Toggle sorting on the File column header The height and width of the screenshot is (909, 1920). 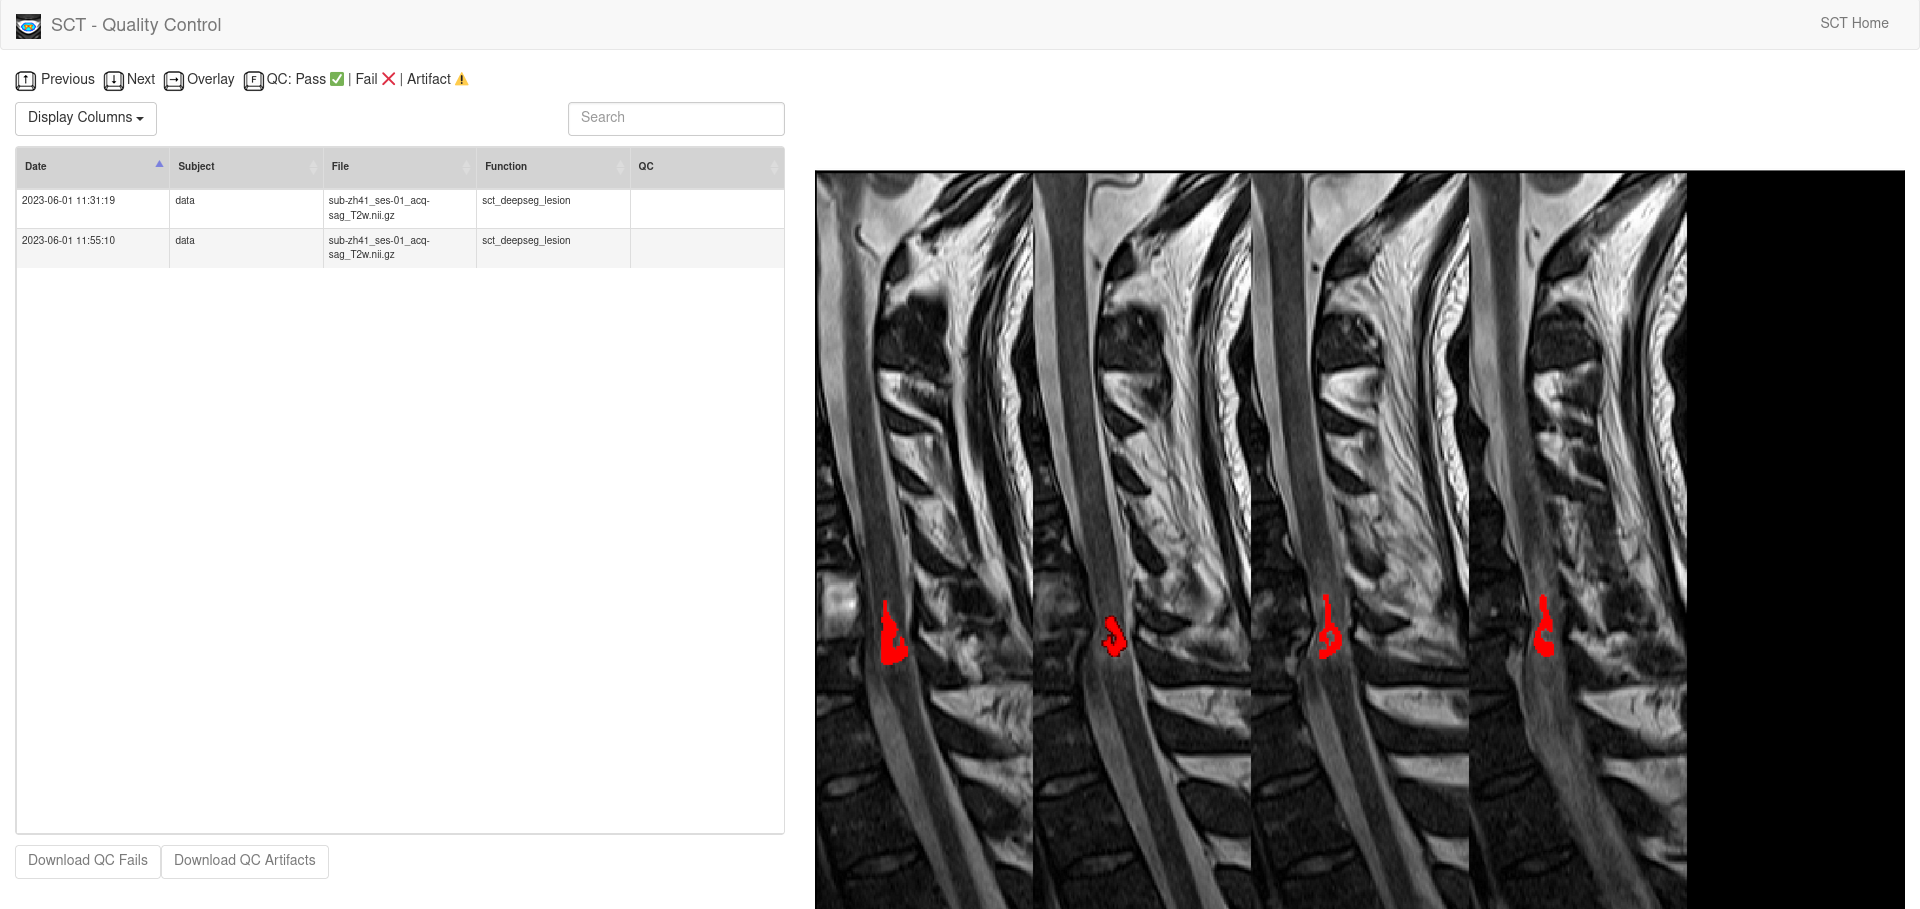pyautogui.click(x=466, y=167)
